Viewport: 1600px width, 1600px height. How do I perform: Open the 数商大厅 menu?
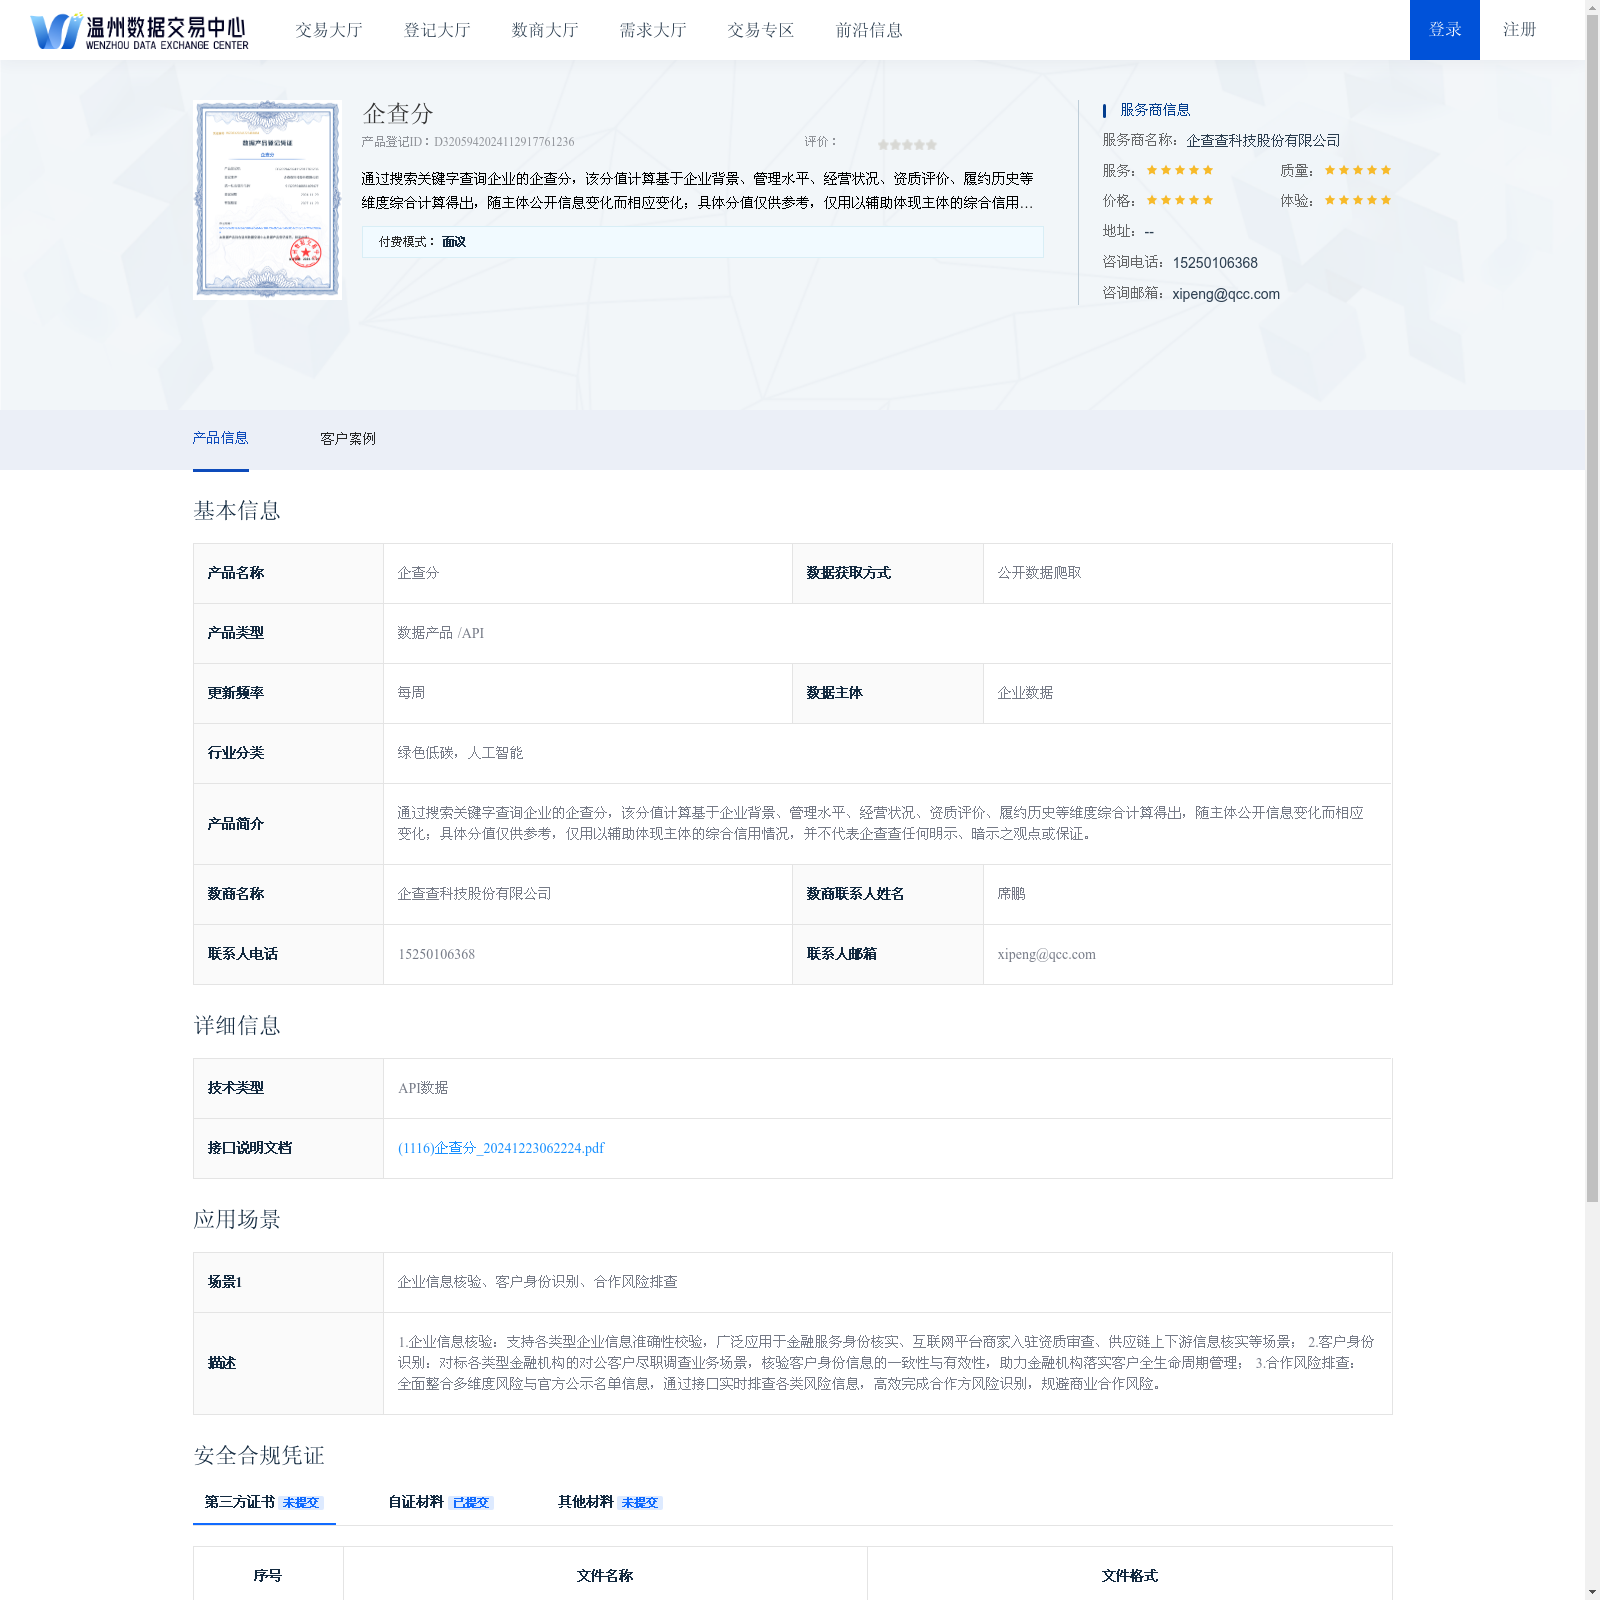pos(544,30)
